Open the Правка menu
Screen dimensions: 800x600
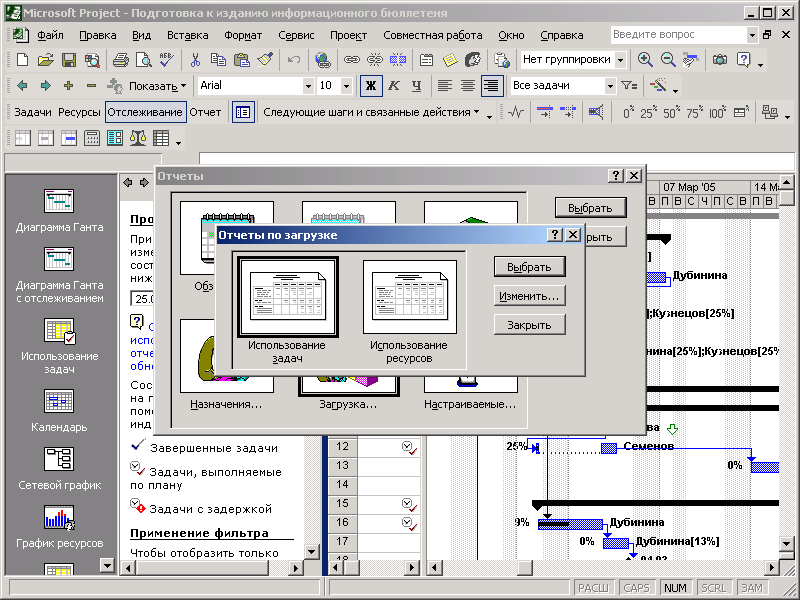pos(97,35)
